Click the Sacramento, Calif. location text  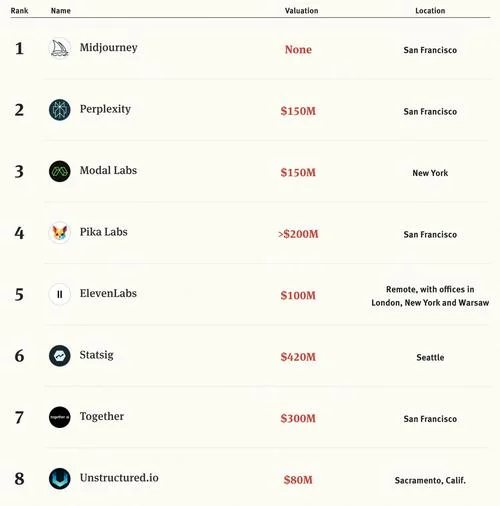[430, 480]
